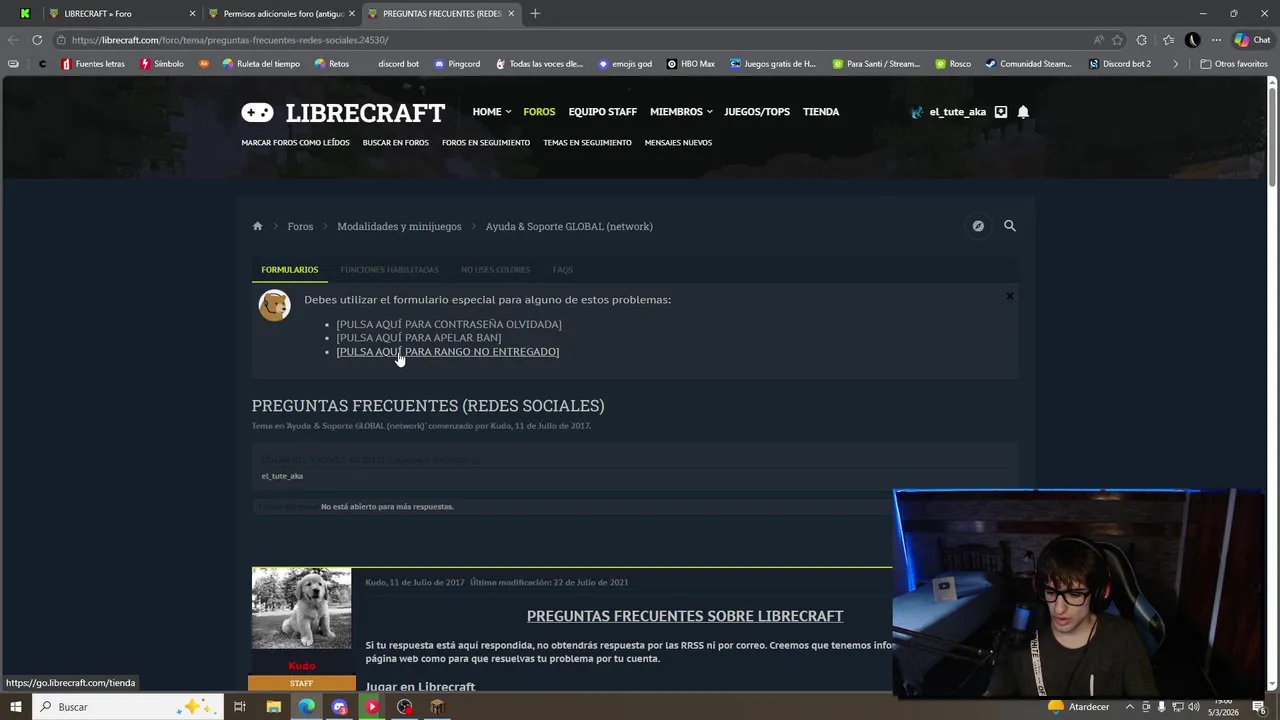The width and height of the screenshot is (1280, 720).
Task: Open Foros breadcrumb link
Action: click(300, 227)
